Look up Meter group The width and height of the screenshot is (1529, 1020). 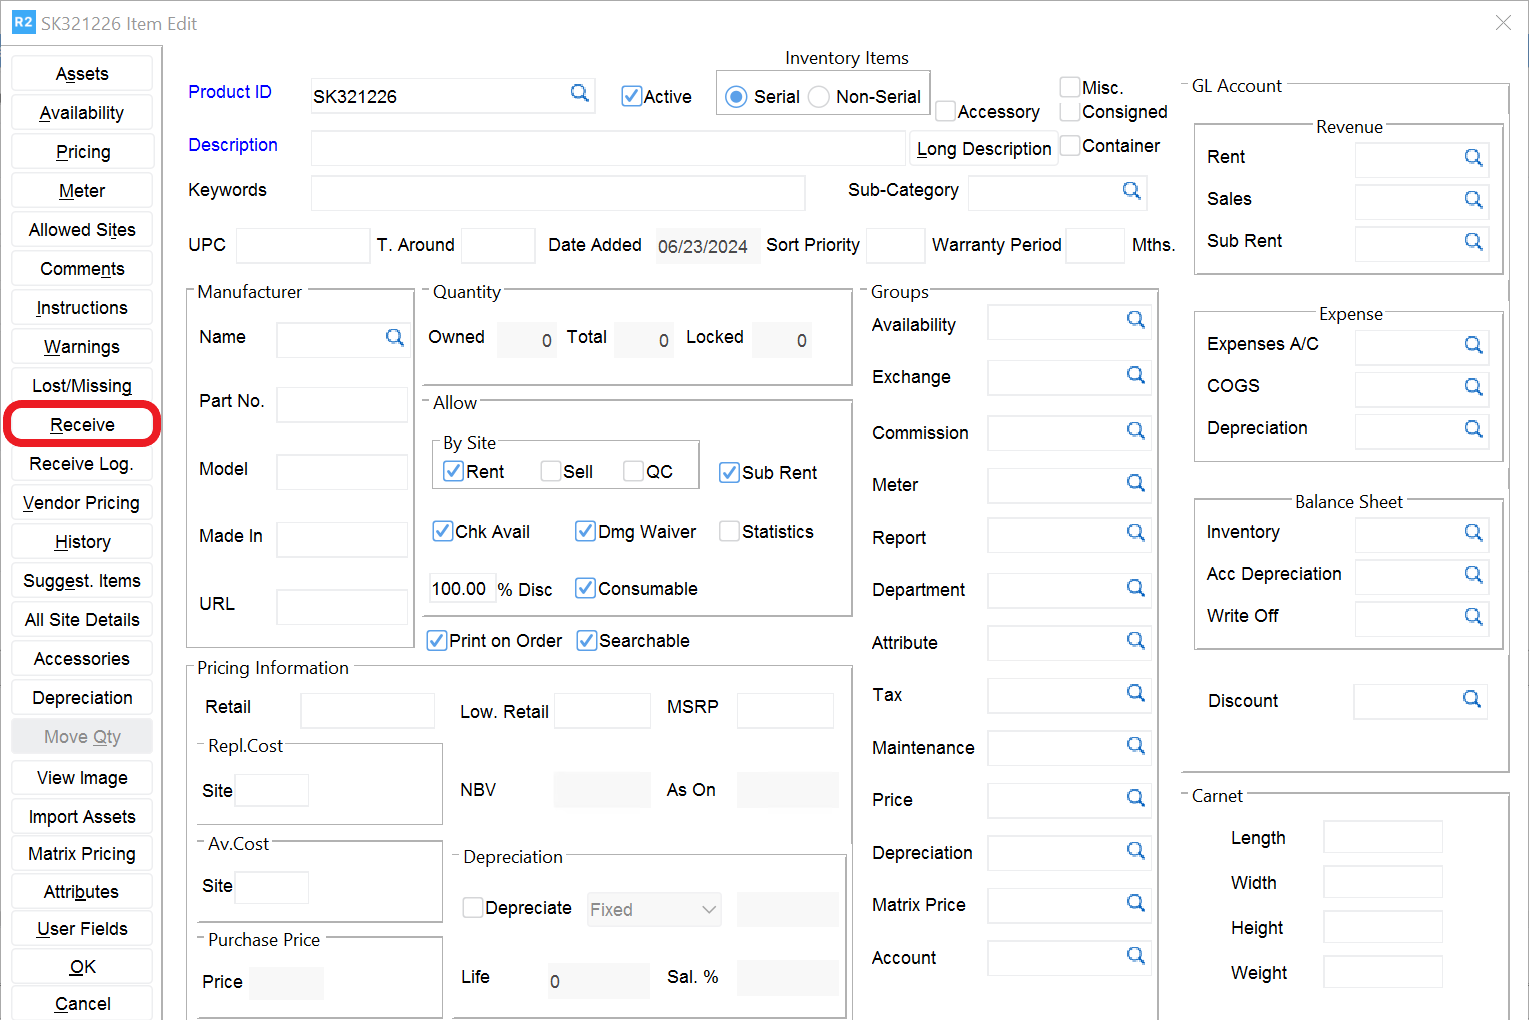click(x=1135, y=483)
